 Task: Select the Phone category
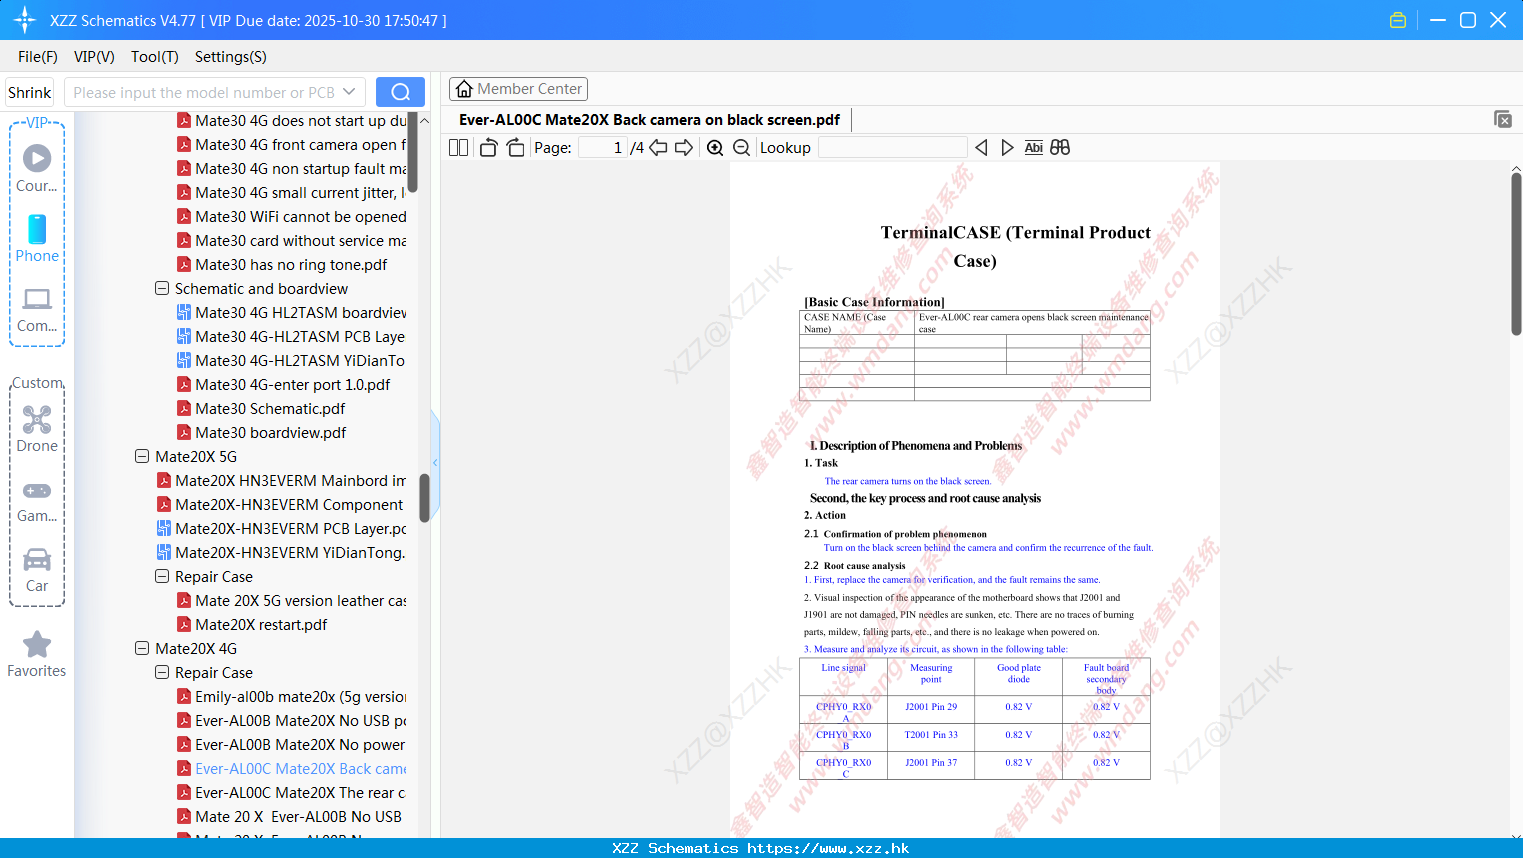pos(37,238)
